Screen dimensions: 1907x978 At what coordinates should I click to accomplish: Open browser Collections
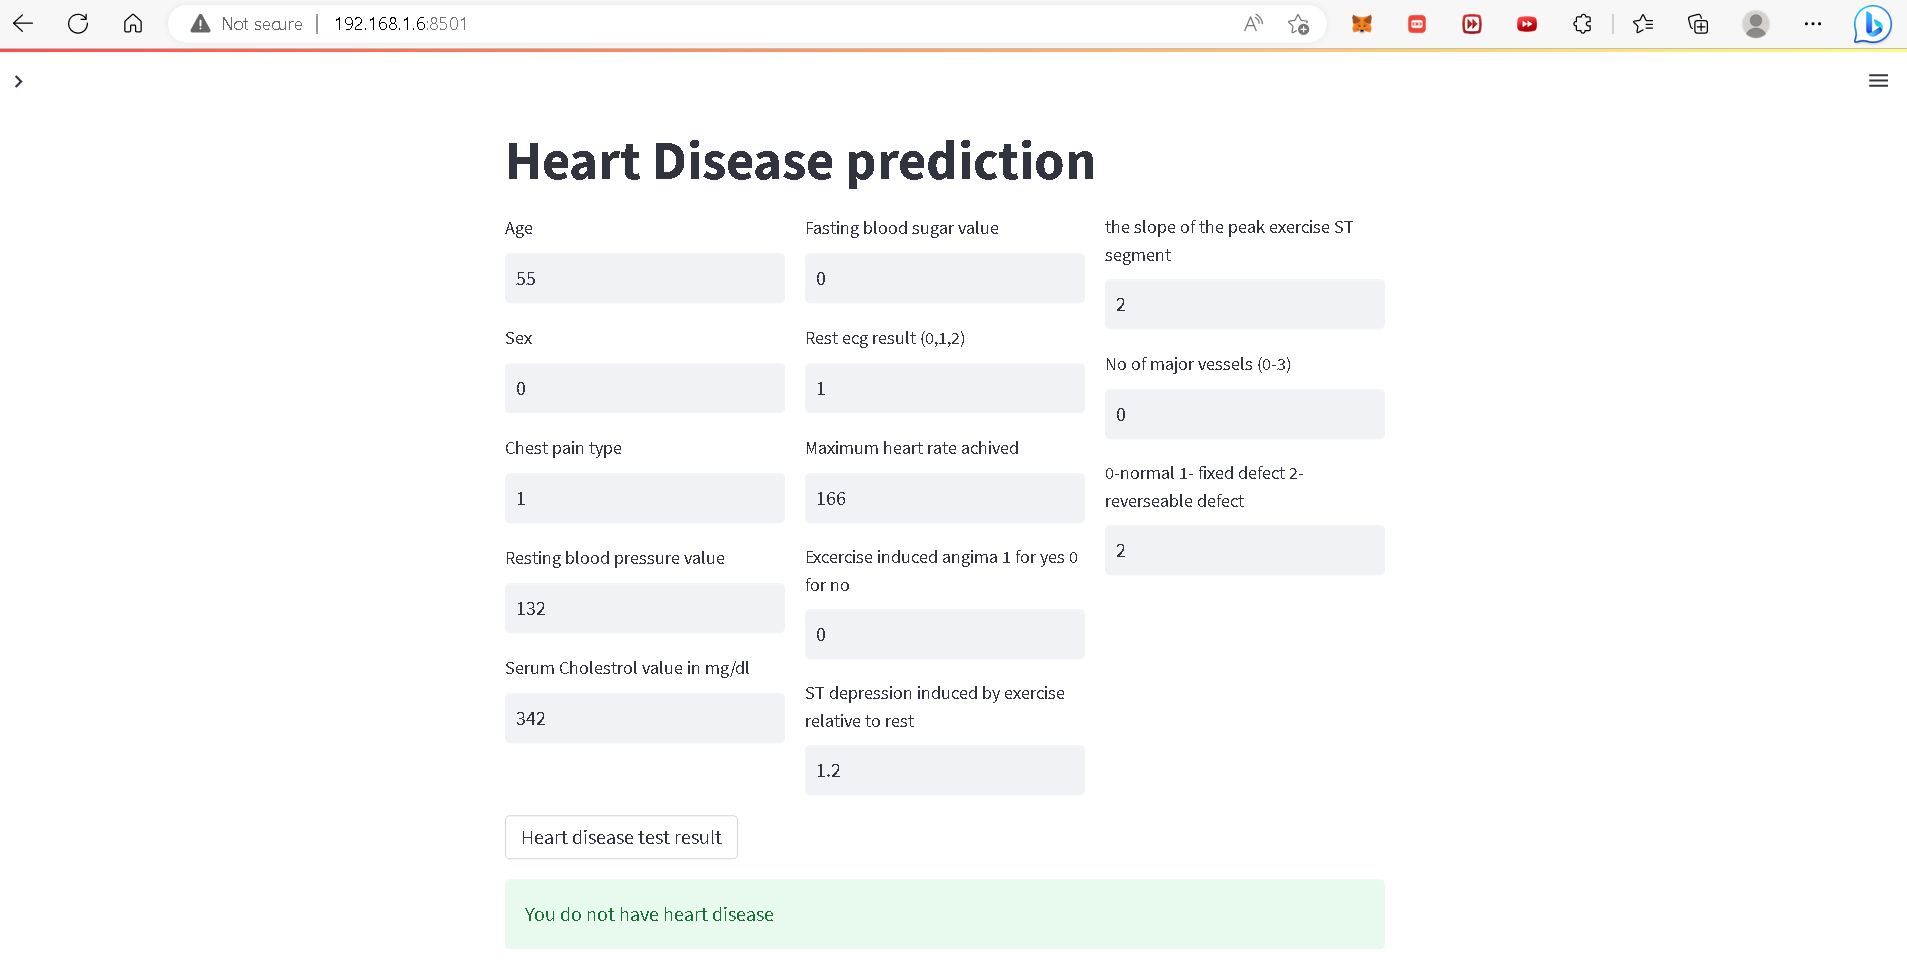[x=1698, y=23]
